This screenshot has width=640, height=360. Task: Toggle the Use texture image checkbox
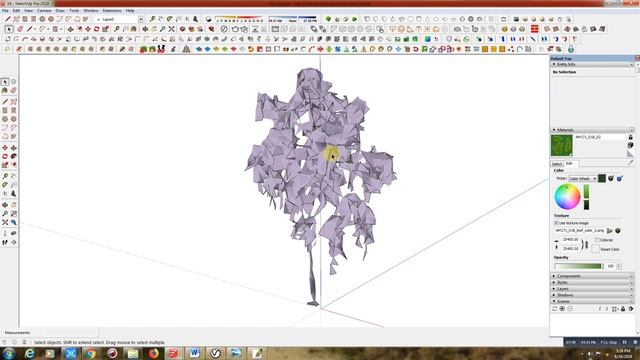coord(556,223)
